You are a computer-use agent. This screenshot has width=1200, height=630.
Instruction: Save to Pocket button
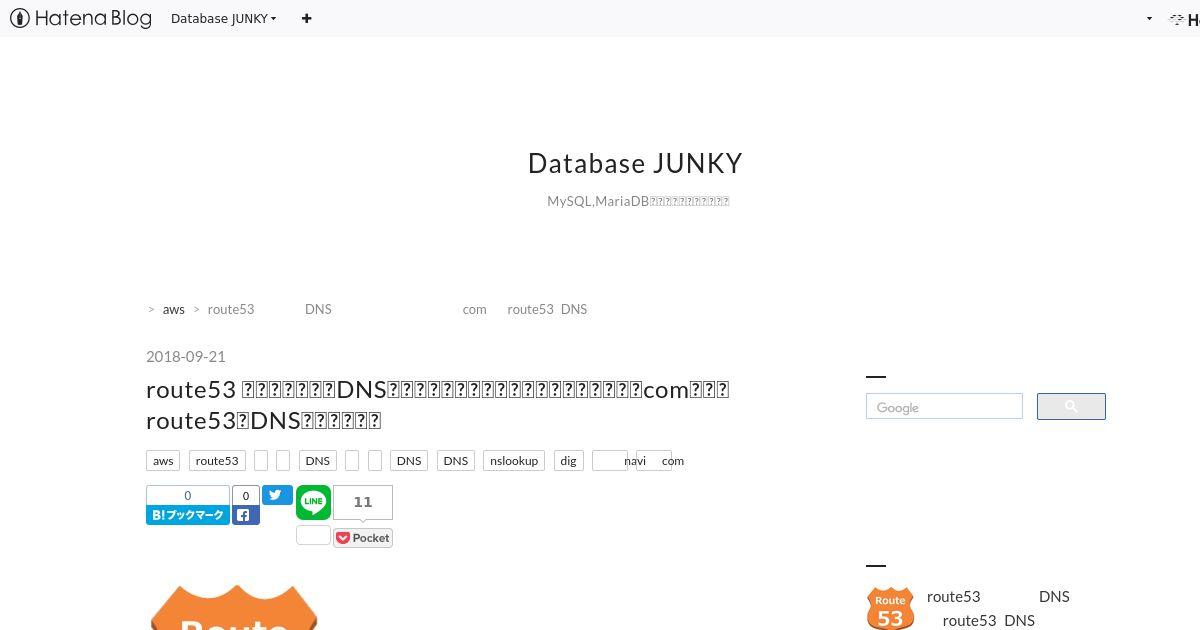[363, 538]
